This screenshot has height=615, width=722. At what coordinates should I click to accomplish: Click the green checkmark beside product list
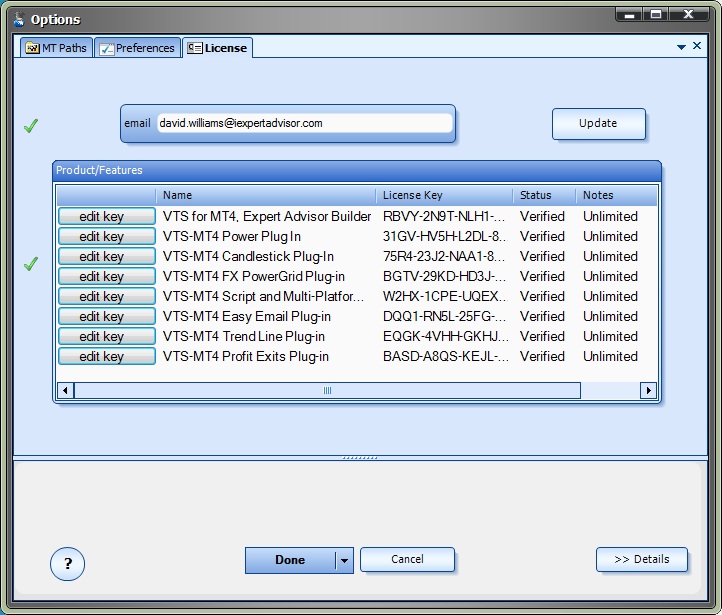click(31, 263)
